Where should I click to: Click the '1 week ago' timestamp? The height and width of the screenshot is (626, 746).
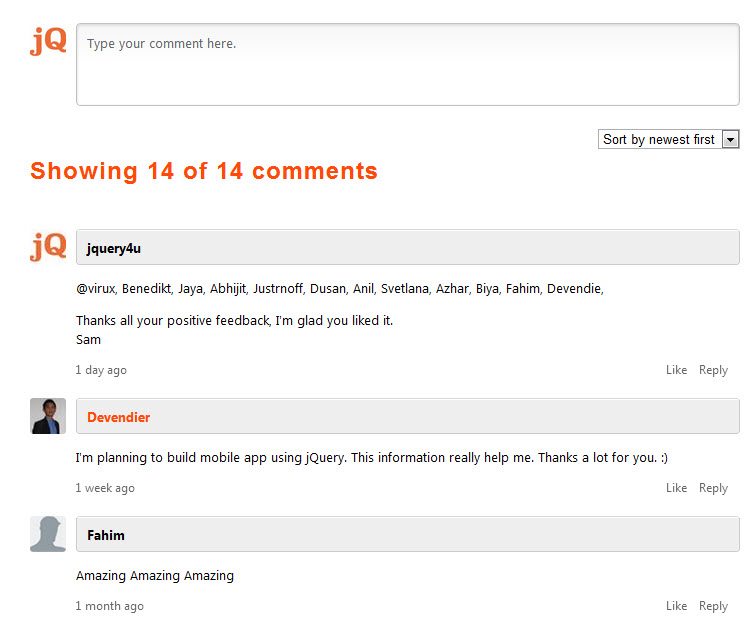[x=105, y=488]
